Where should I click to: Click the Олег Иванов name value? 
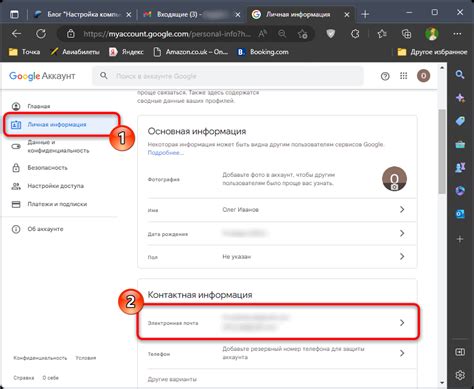point(240,210)
